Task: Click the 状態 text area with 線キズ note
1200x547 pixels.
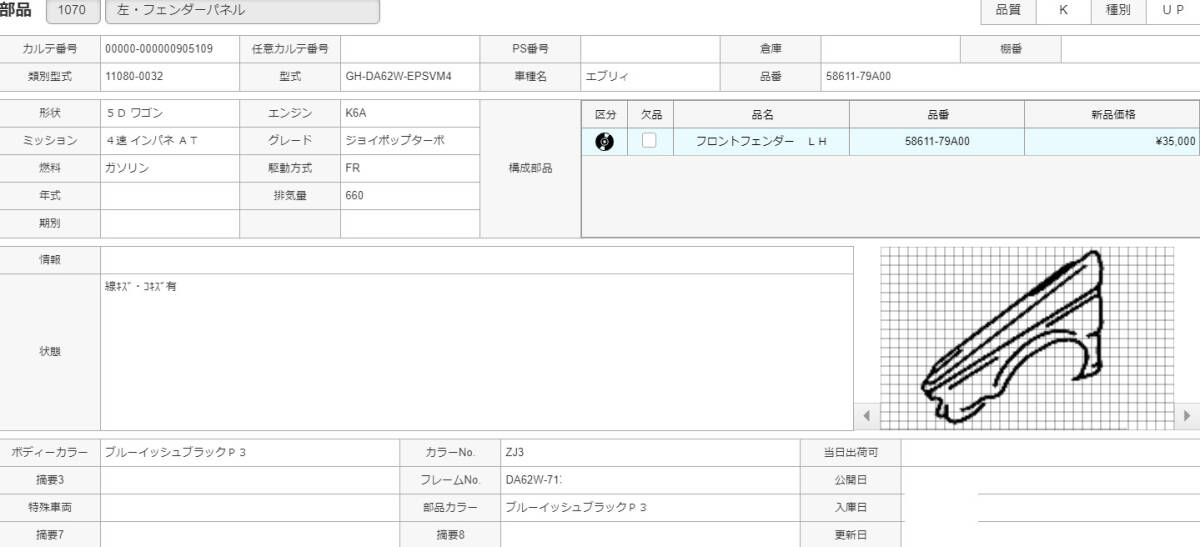Action: pyautogui.click(x=477, y=352)
